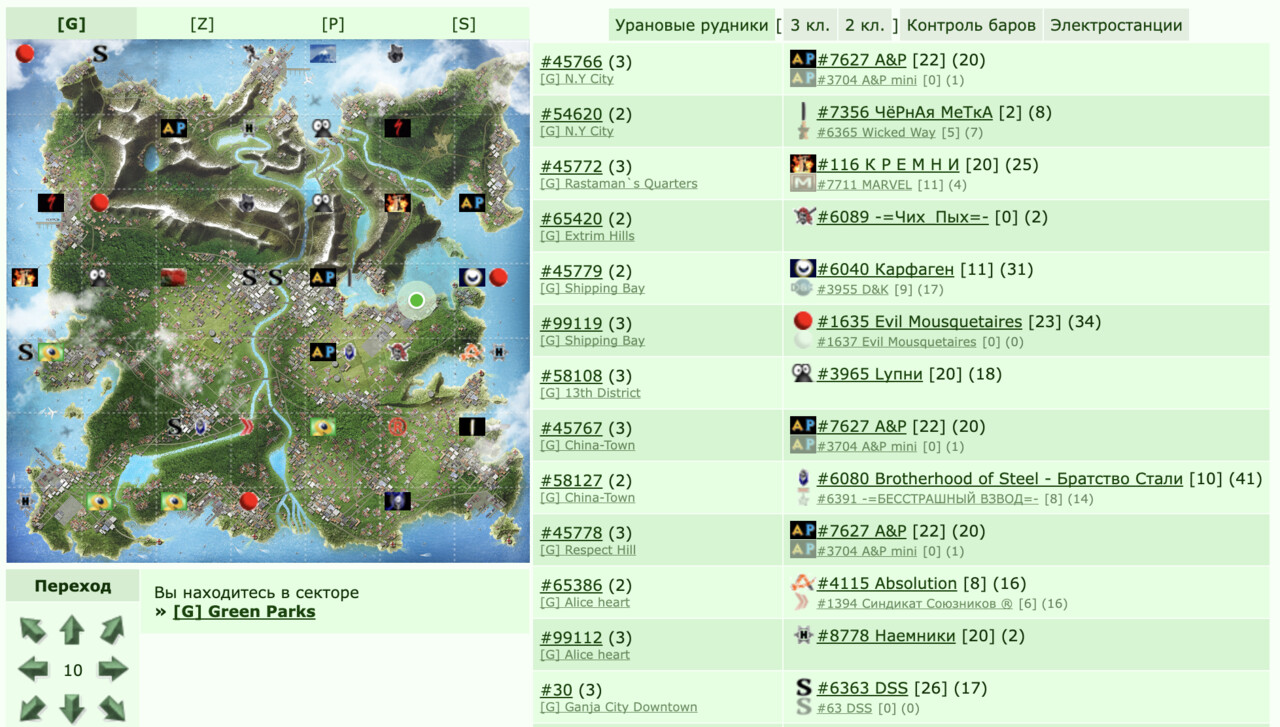This screenshot has height=727, width=1280.
Task: Click the red spiral icon on the map
Action: tap(398, 427)
